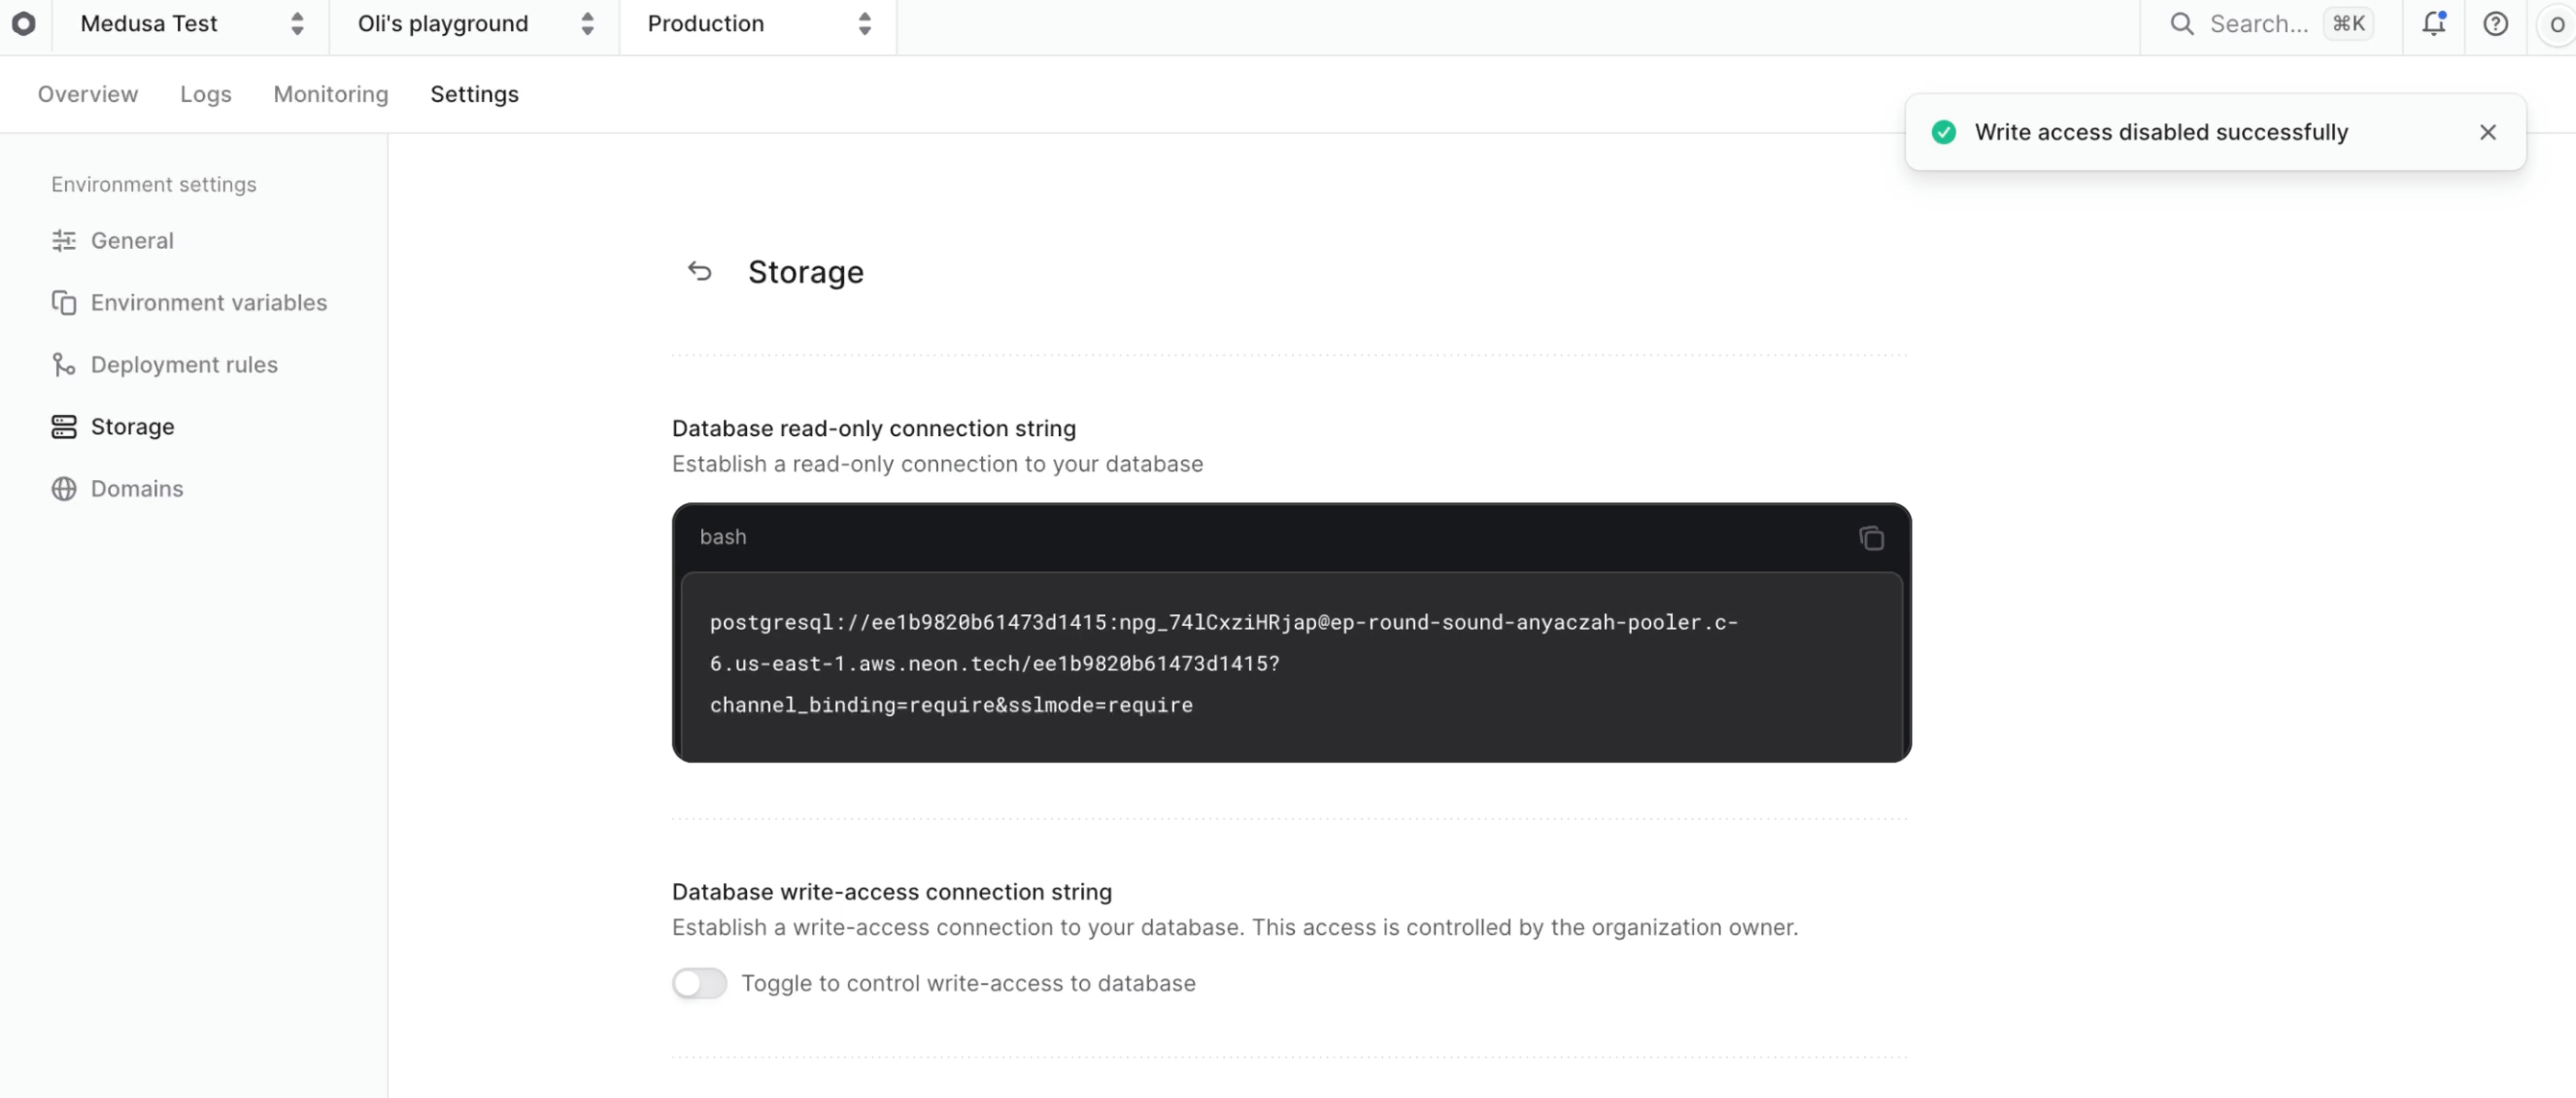The image size is (2576, 1098).
Task: Open Storage in the settings sidebar
Action: point(112,427)
